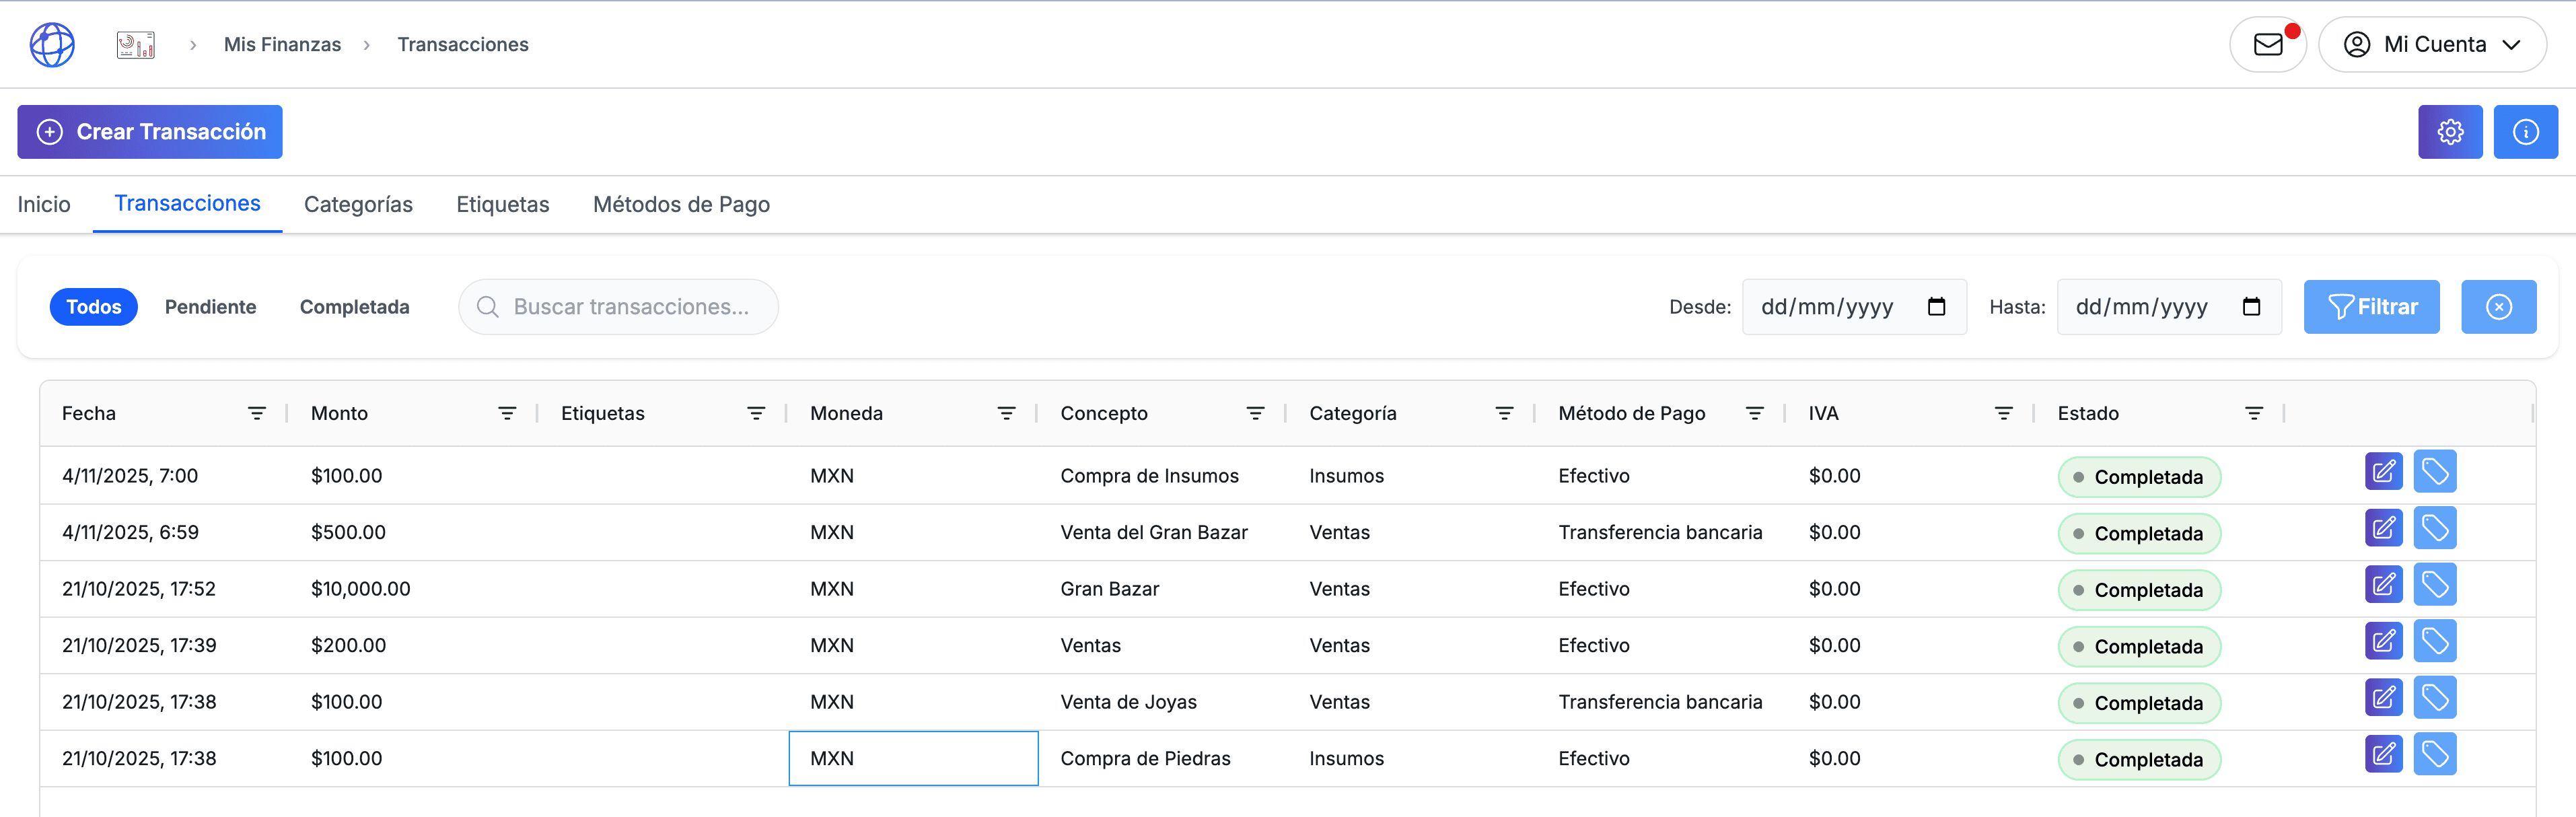Image resolution: width=2576 pixels, height=817 pixels.
Task: Open the Hasta date picker
Action: pos(2252,307)
